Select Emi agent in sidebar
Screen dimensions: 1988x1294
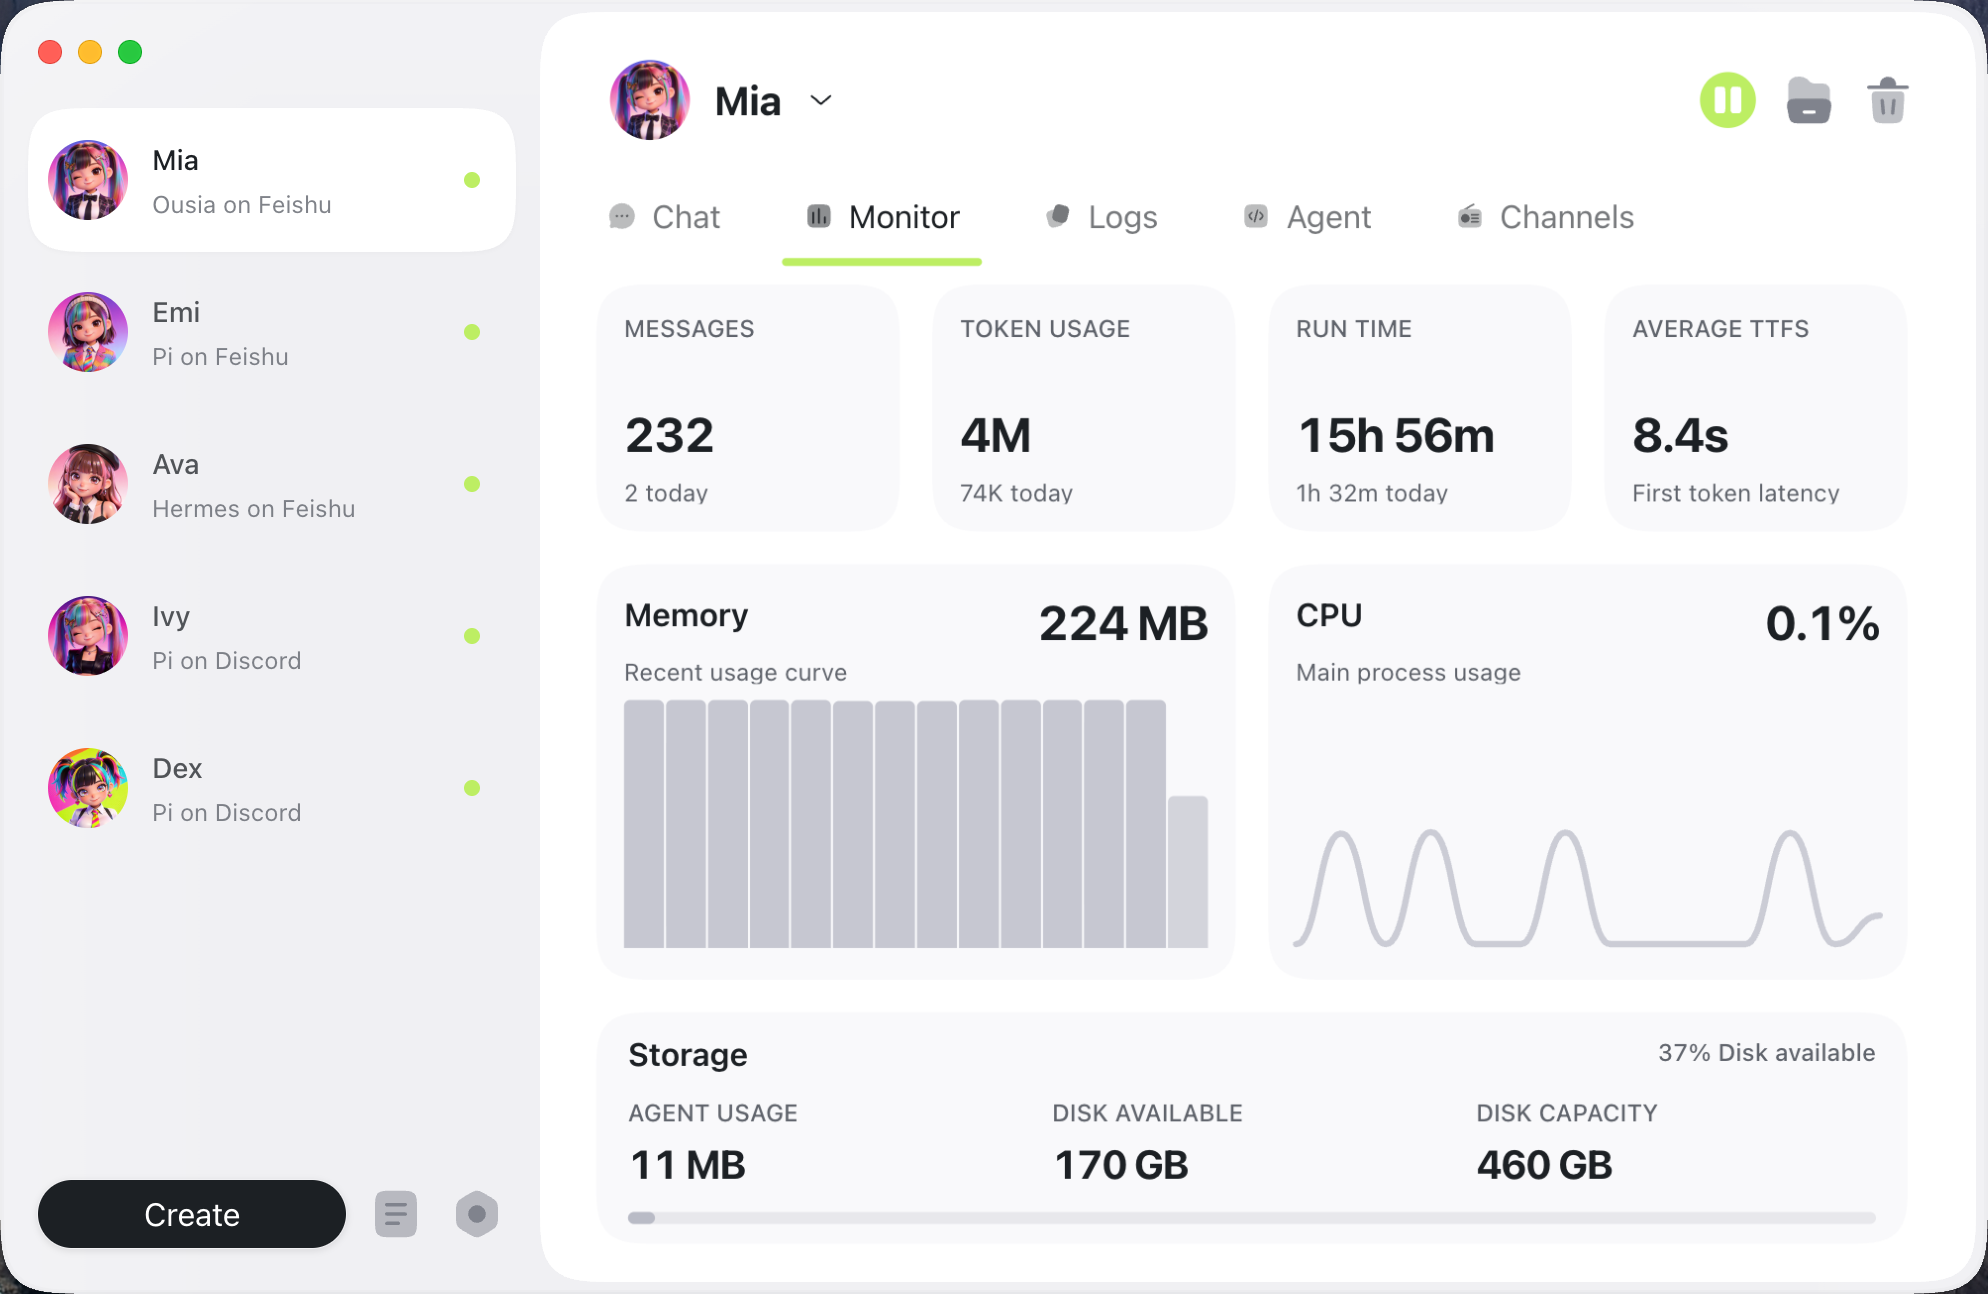272,332
